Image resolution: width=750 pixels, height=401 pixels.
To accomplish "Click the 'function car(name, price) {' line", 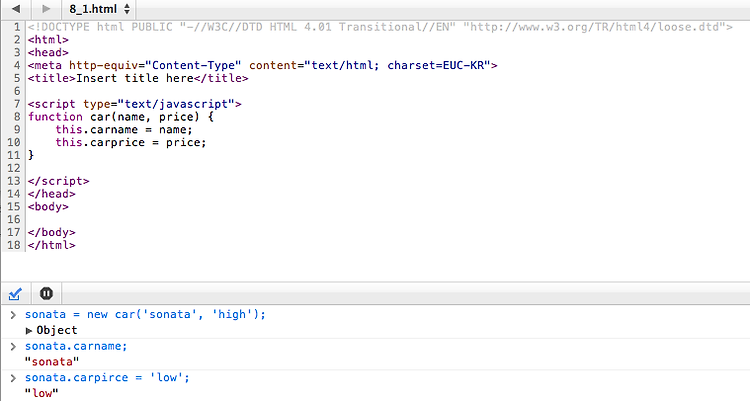I will [121, 117].
